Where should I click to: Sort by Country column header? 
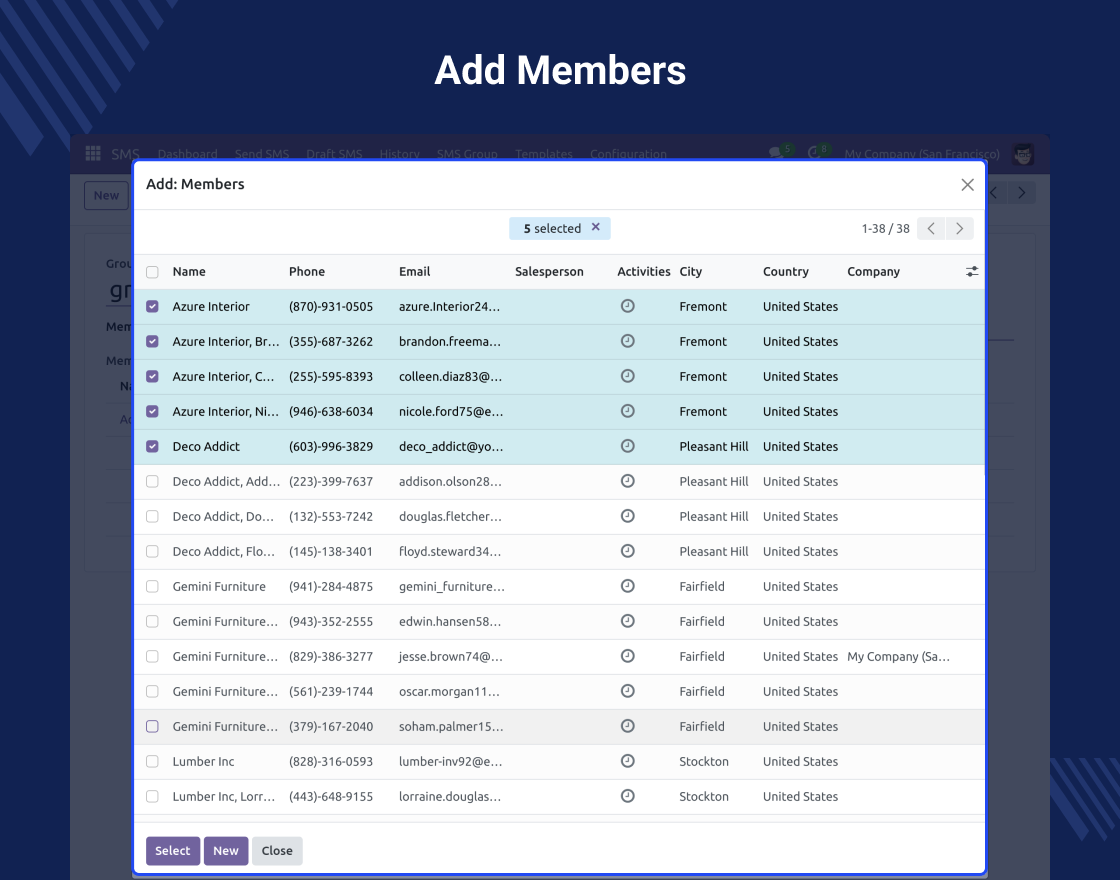tap(785, 272)
